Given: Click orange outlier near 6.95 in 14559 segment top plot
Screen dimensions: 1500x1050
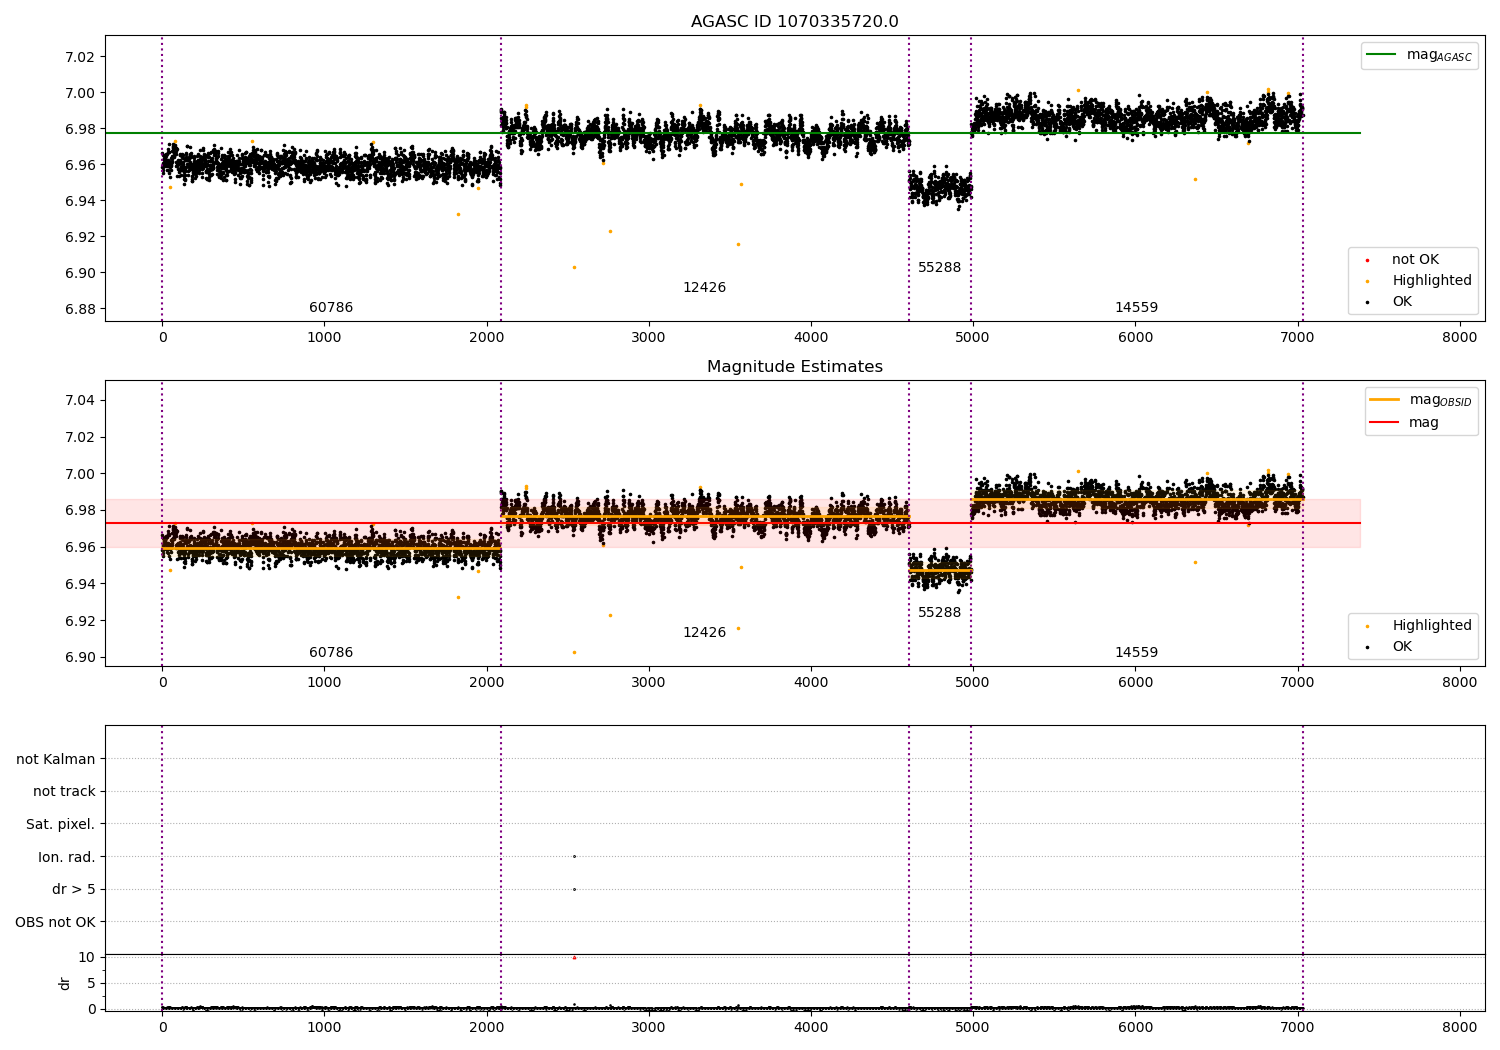Looking at the screenshot, I should pos(1195,179).
